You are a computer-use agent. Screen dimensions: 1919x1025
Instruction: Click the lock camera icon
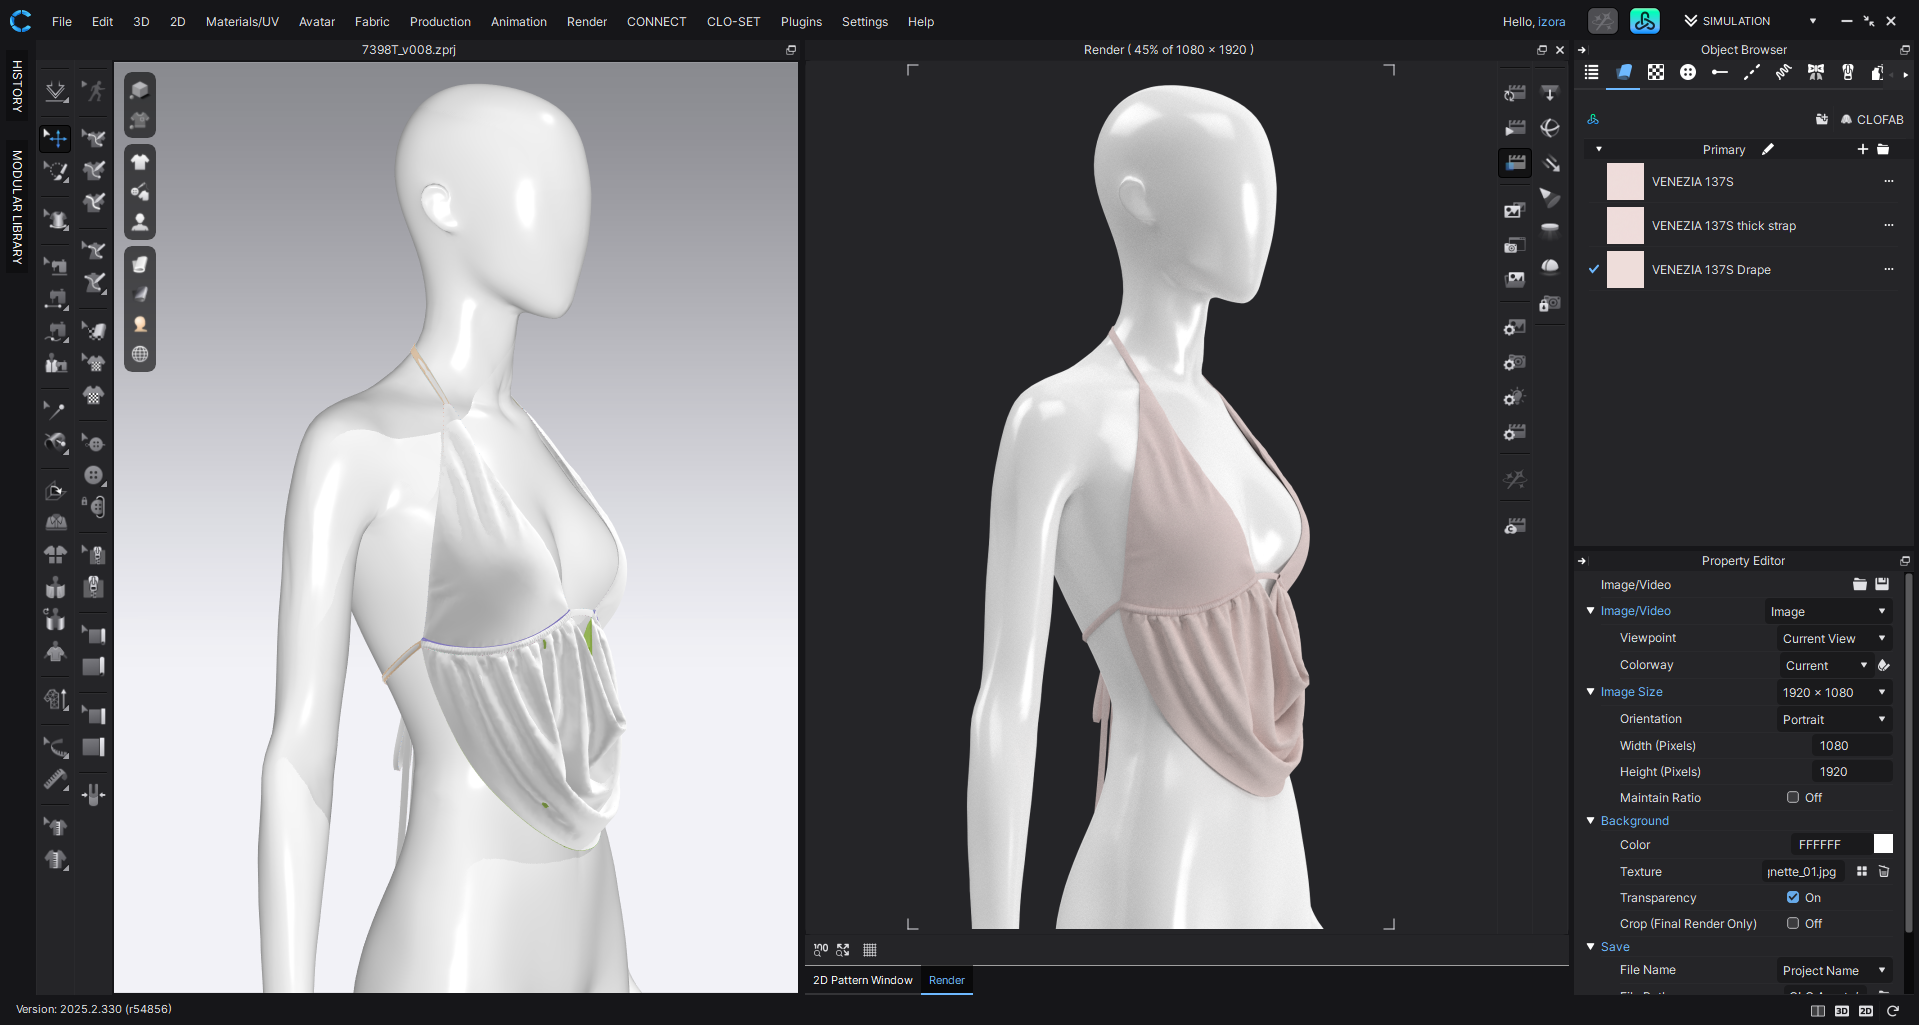1550,303
